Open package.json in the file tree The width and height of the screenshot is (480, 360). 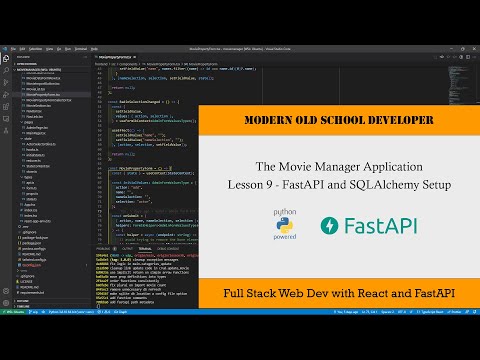tap(32, 243)
